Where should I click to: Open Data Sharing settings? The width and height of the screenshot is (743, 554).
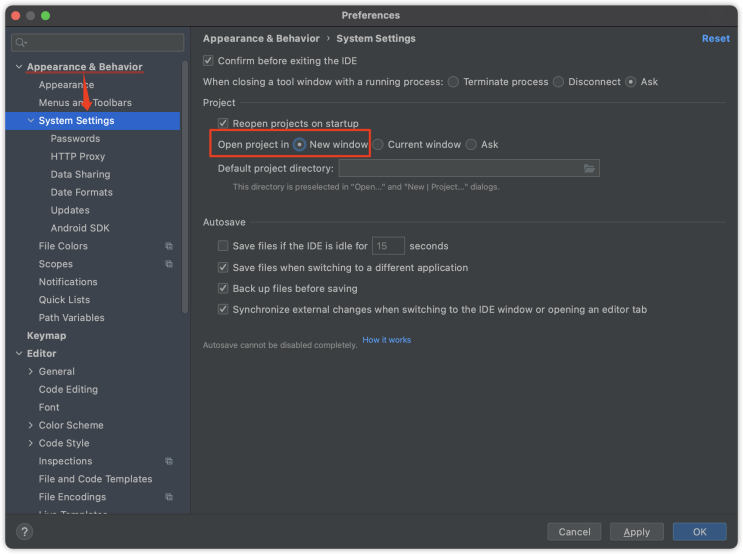[x=81, y=174]
